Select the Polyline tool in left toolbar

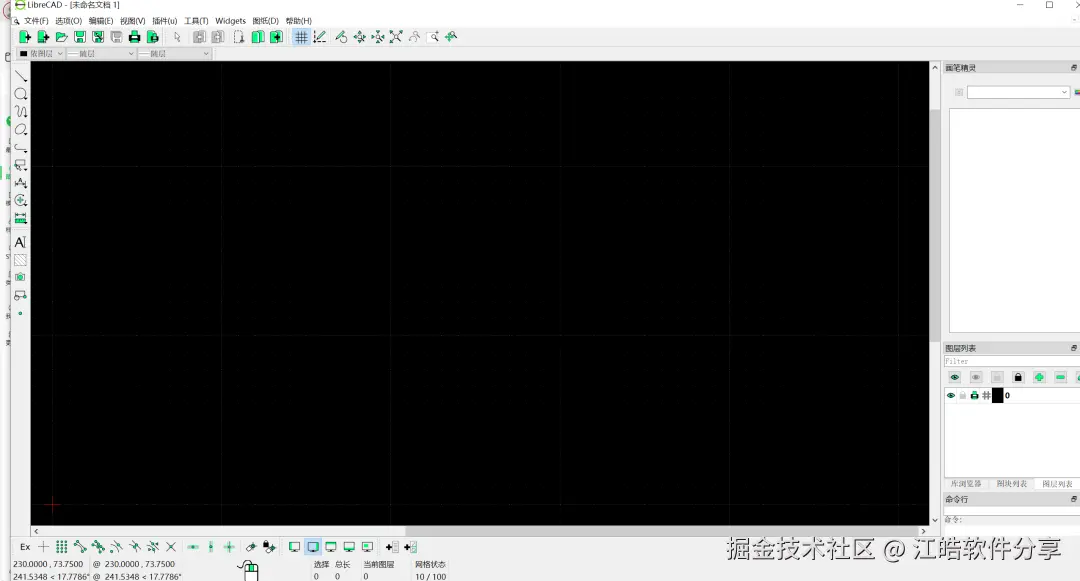(x=21, y=147)
